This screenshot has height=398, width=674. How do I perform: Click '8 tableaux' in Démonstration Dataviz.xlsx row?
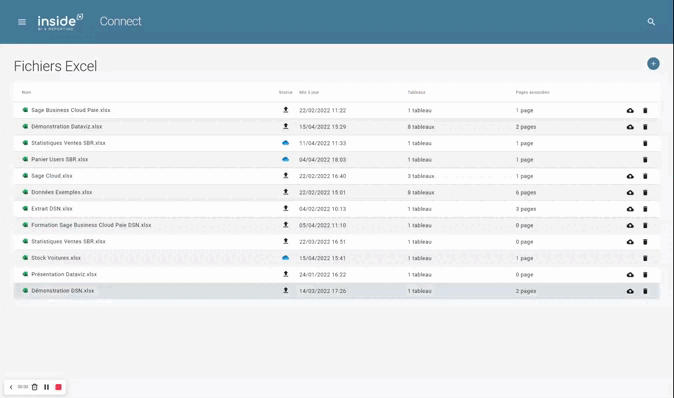pos(421,127)
